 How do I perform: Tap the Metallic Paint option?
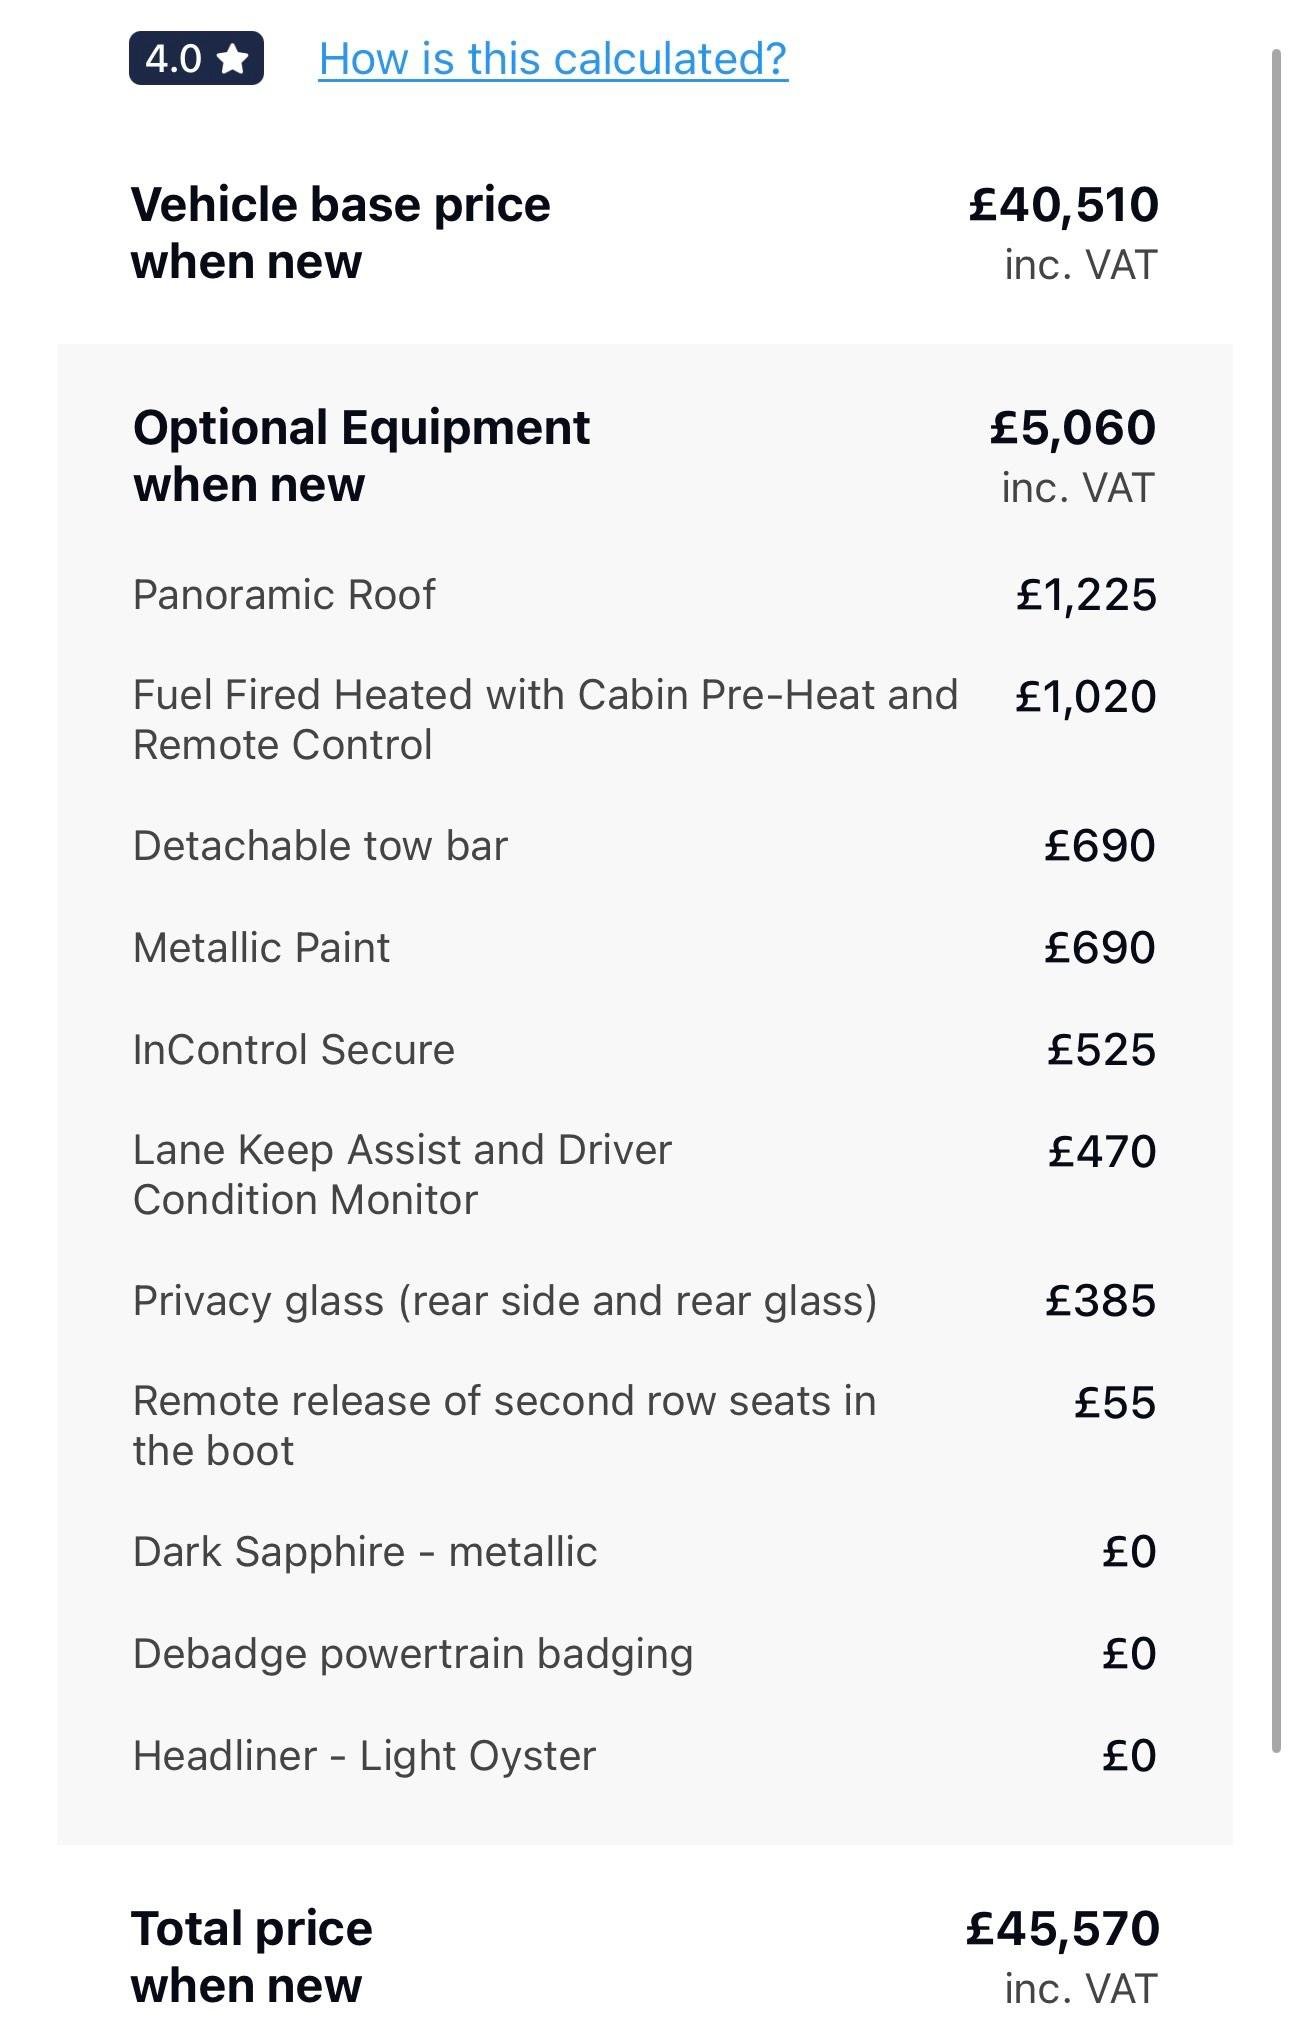tap(645, 948)
